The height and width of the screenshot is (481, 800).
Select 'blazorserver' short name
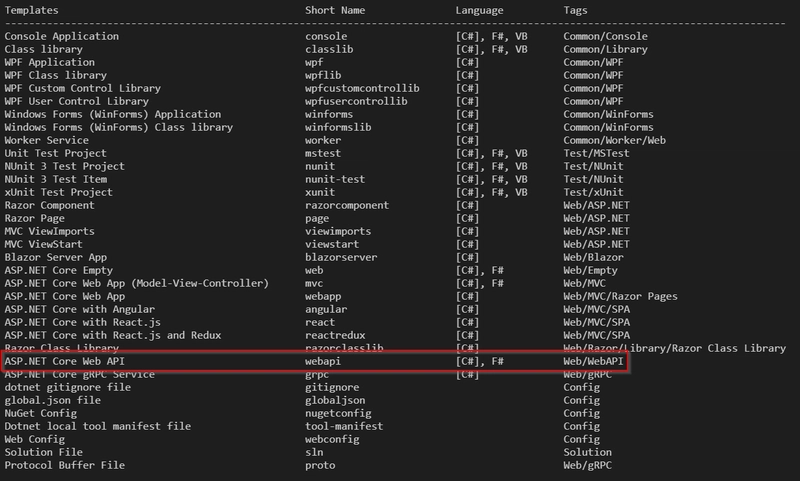pyautogui.click(x=341, y=258)
